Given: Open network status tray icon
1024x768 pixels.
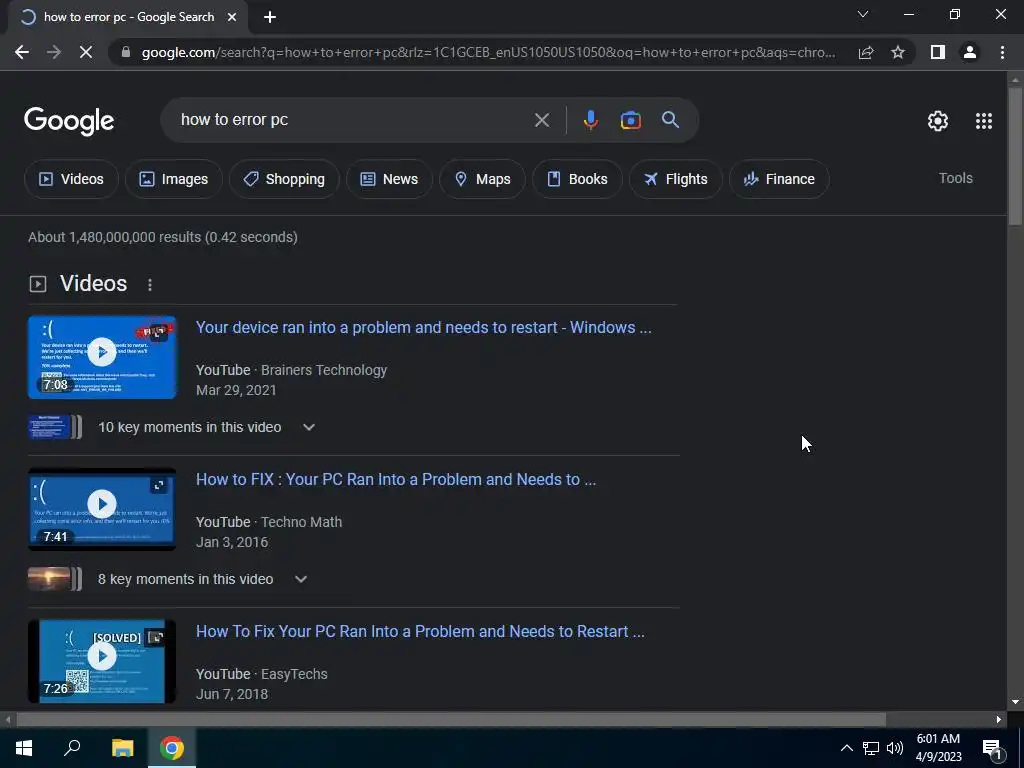Looking at the screenshot, I should click(871, 748).
